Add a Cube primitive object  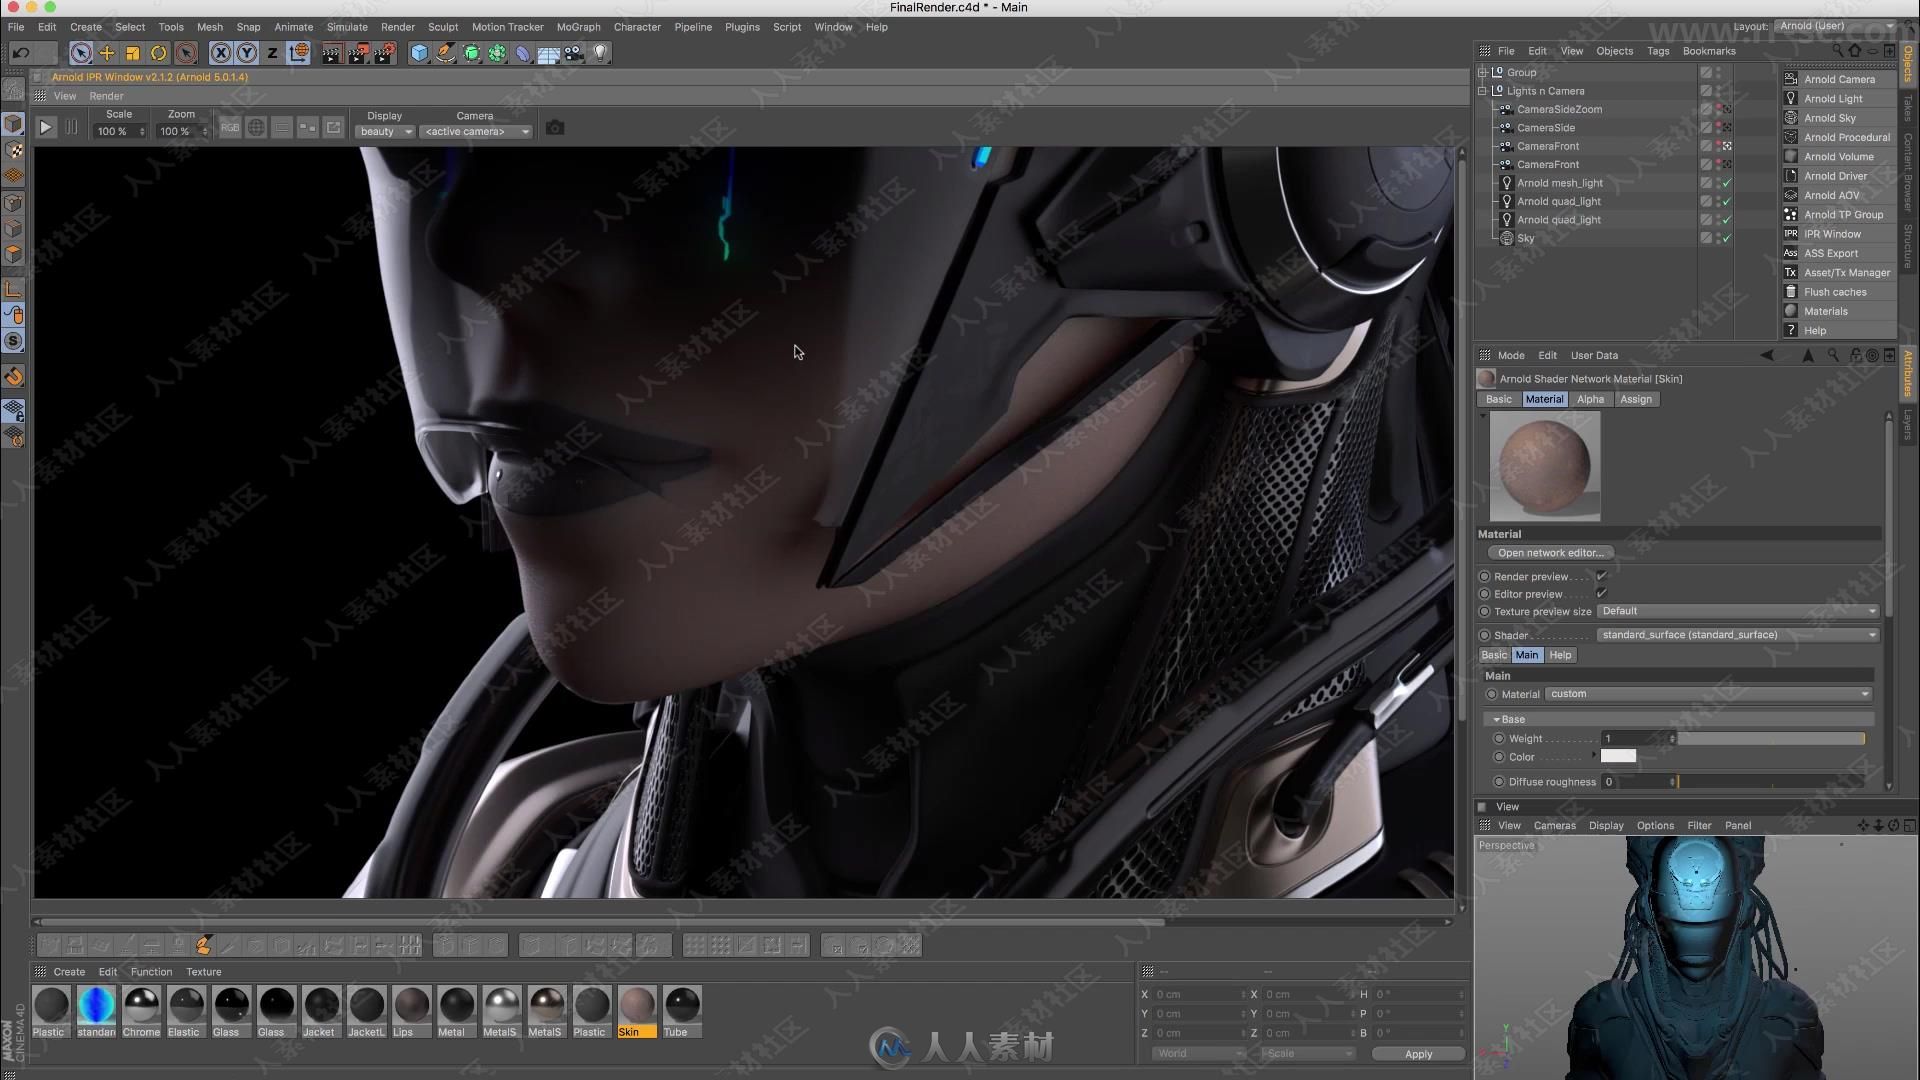coord(420,53)
